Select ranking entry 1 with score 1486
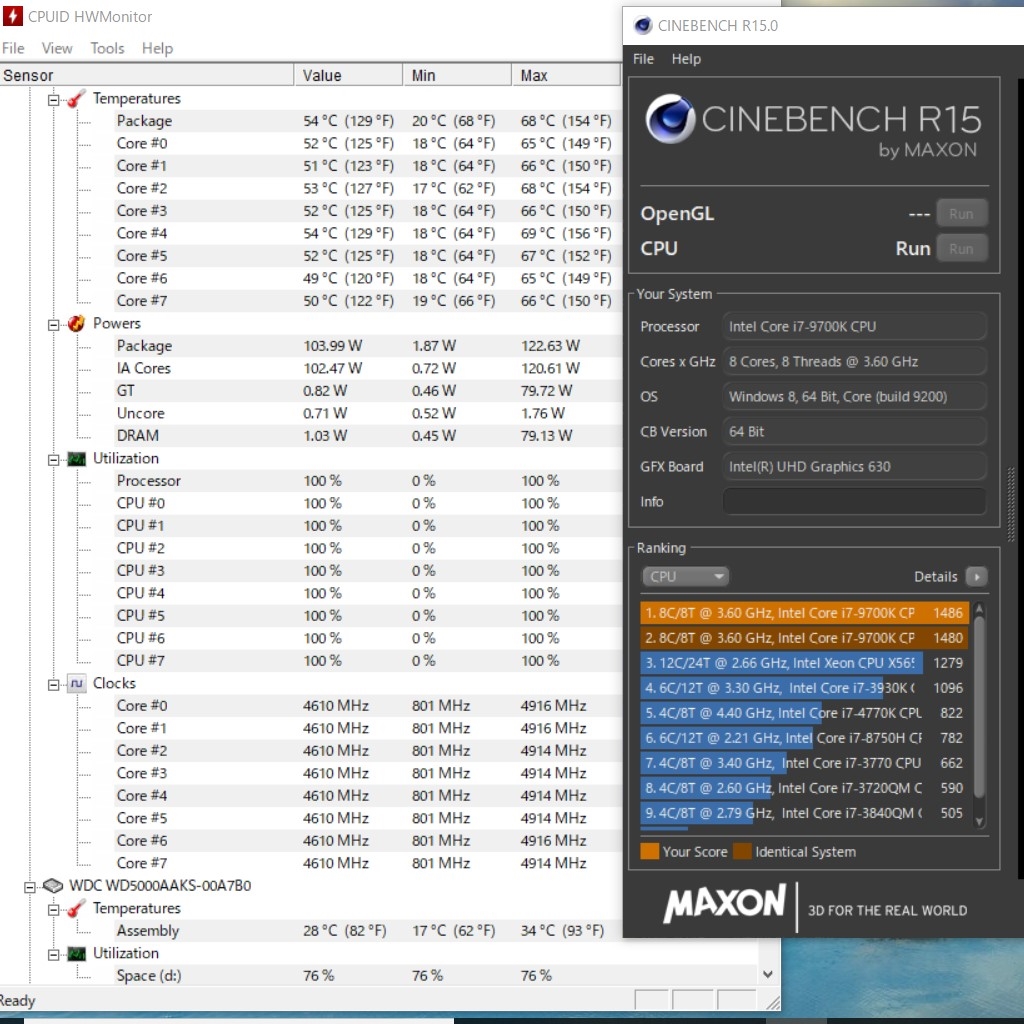 coord(804,613)
